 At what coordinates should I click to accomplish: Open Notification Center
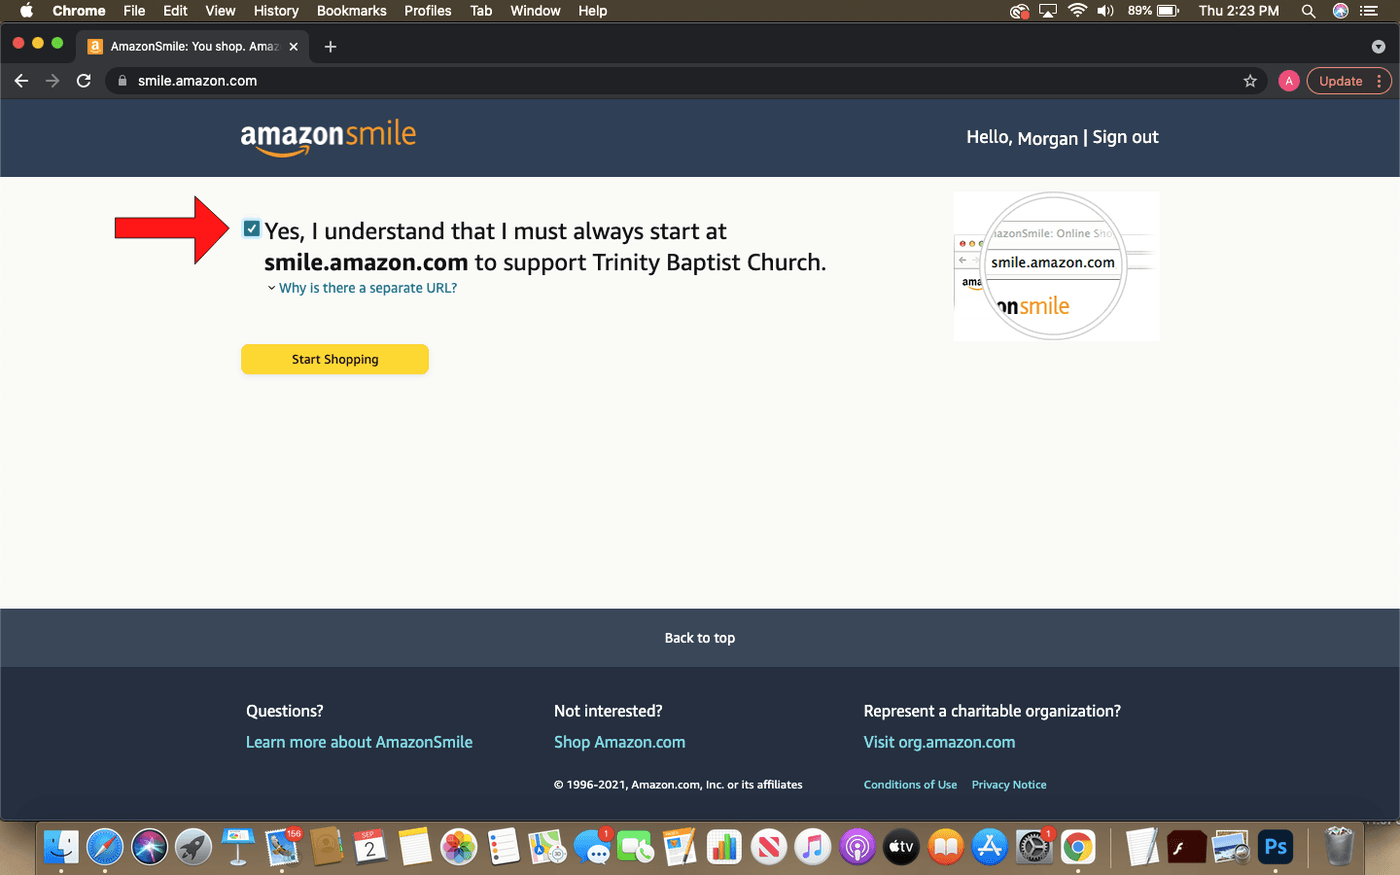click(x=1368, y=11)
